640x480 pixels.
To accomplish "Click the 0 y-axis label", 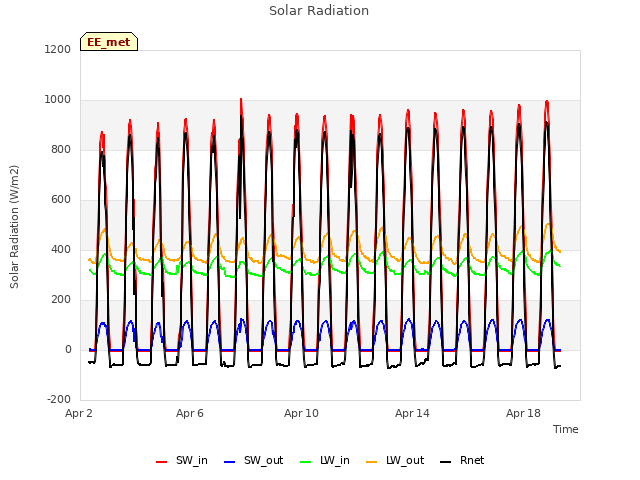I will tap(68, 349).
